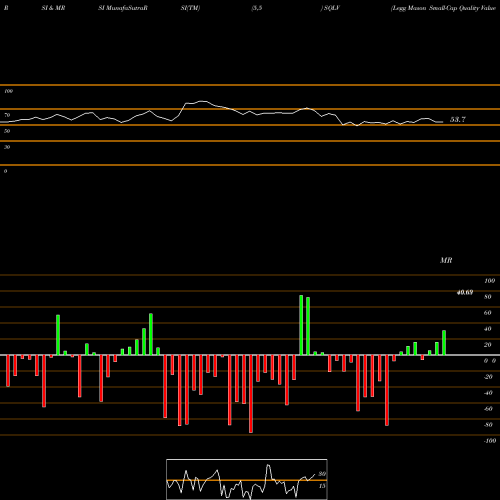Click the "100" label on the RSI chart

8,91
